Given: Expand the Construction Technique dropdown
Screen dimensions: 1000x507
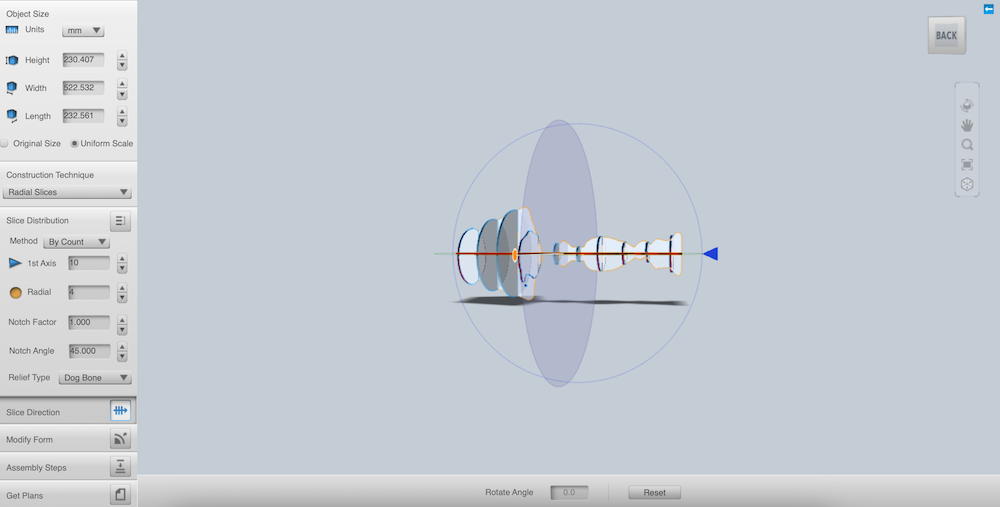Looking at the screenshot, I should point(68,192).
